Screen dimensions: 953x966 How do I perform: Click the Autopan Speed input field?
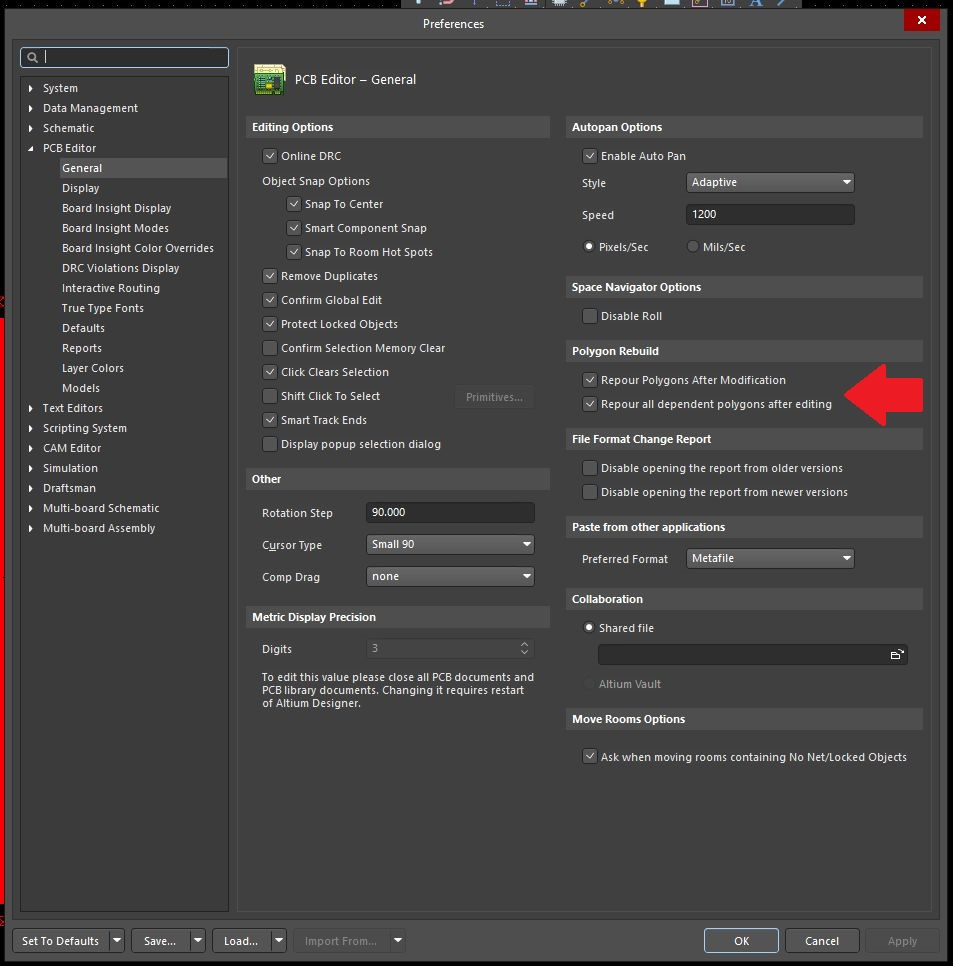770,214
